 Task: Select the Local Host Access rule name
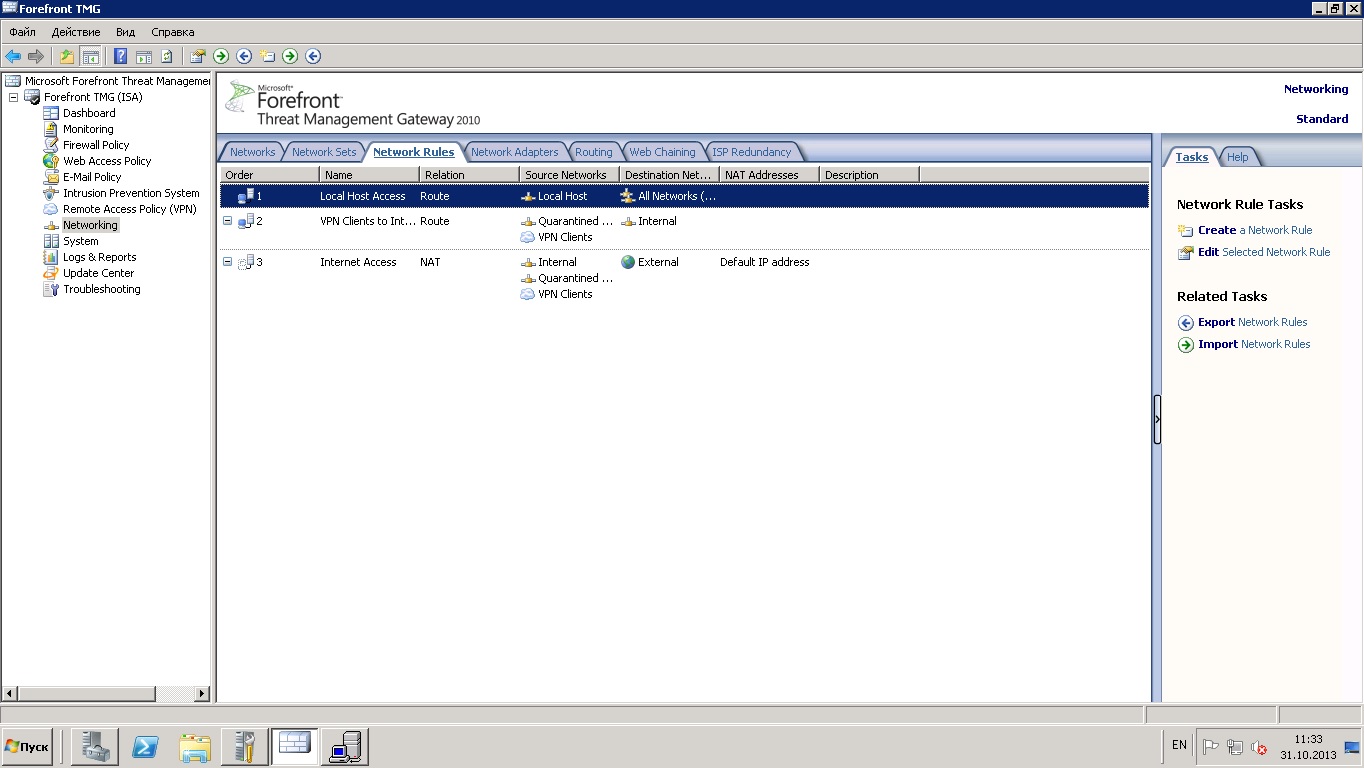362,196
